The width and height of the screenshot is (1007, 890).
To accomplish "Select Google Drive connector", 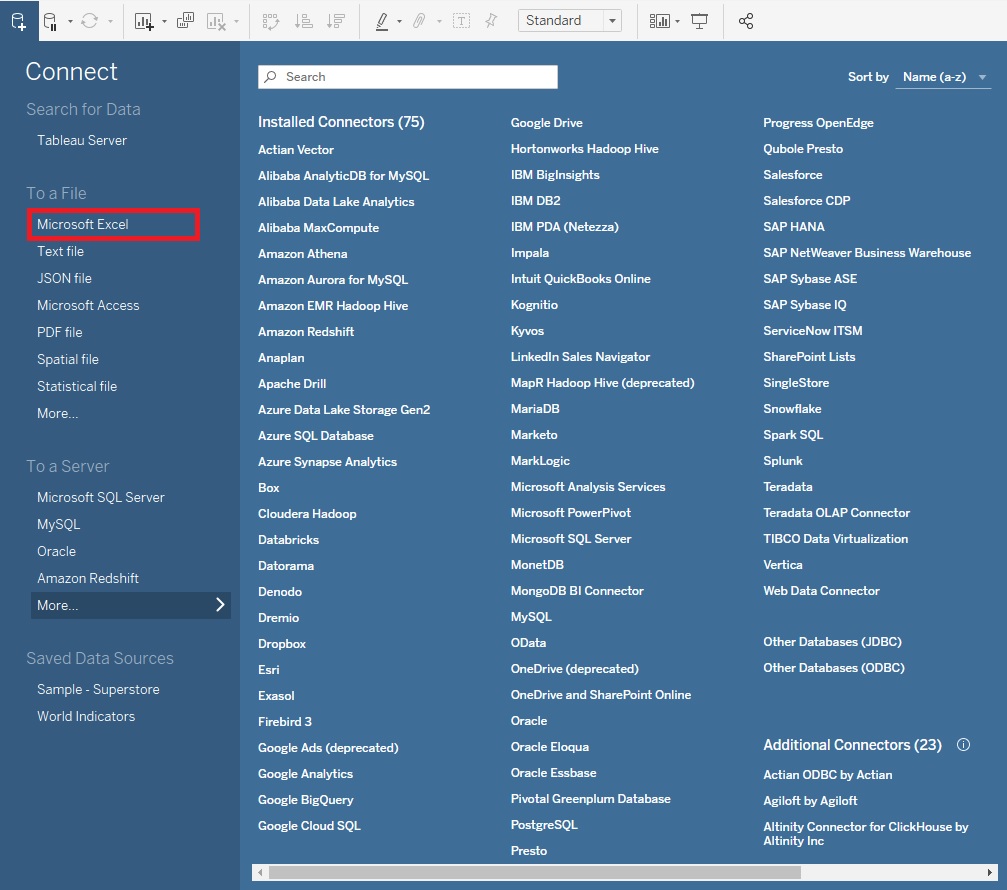I will [547, 123].
